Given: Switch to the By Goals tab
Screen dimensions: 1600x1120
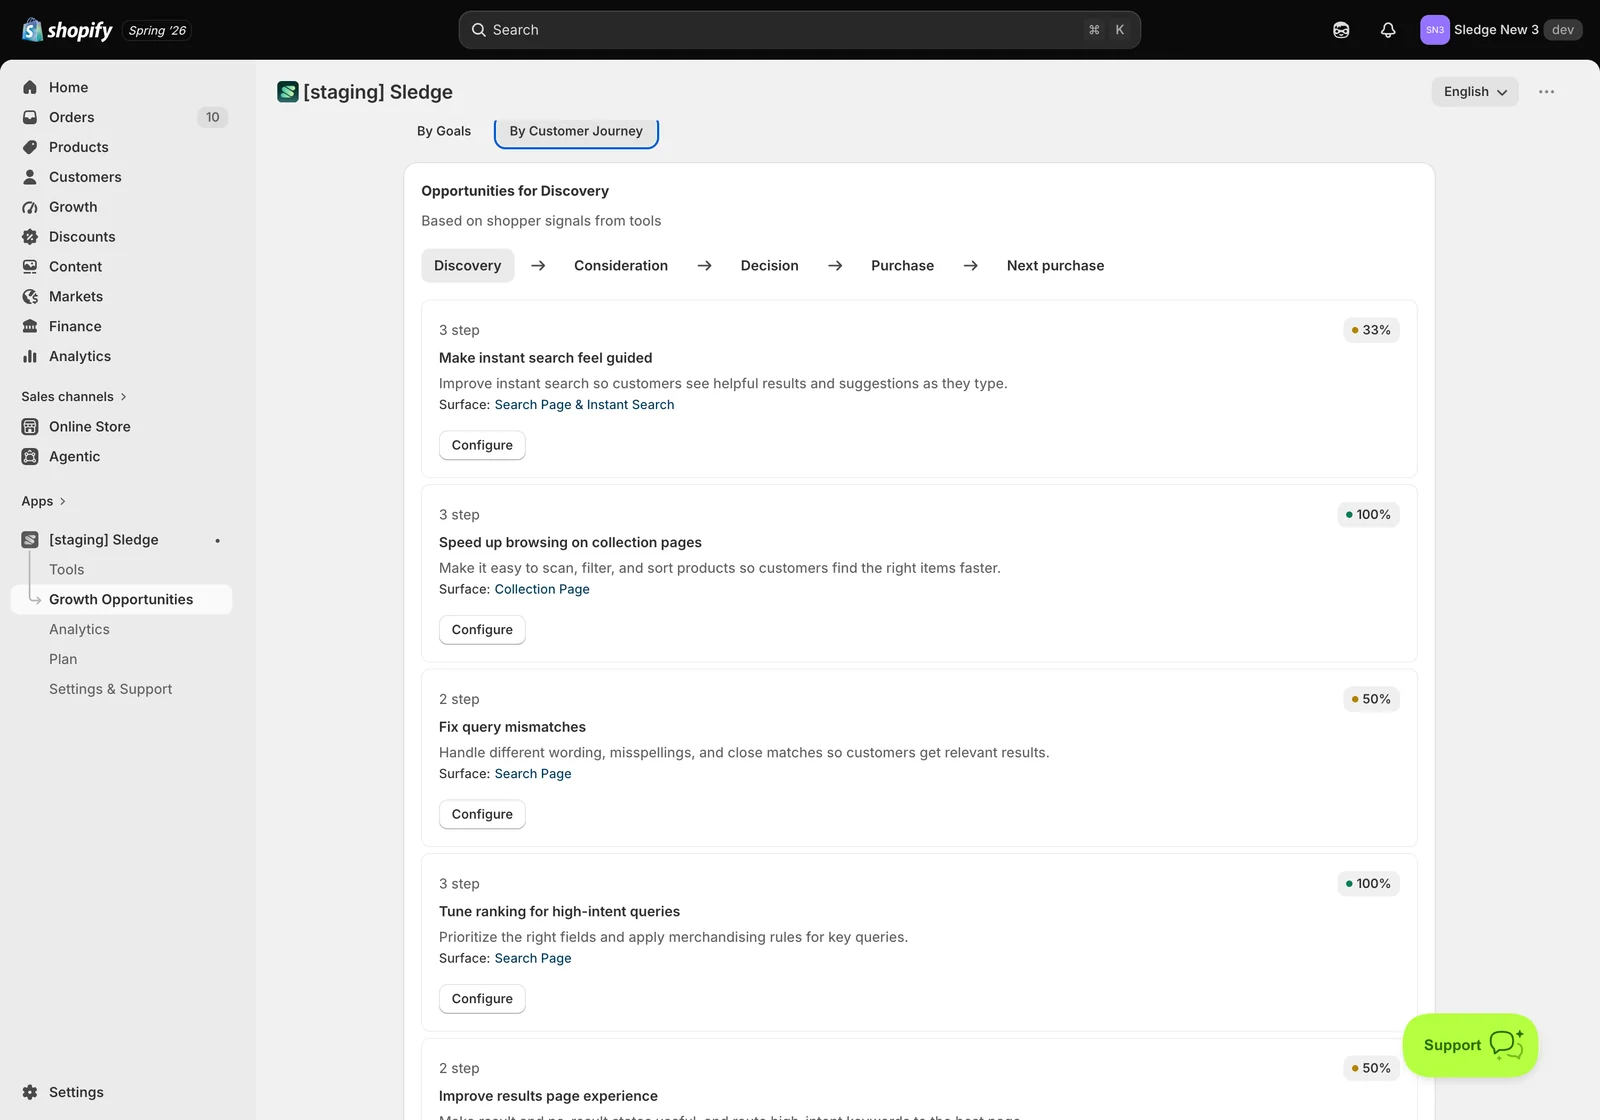Looking at the screenshot, I should [444, 131].
